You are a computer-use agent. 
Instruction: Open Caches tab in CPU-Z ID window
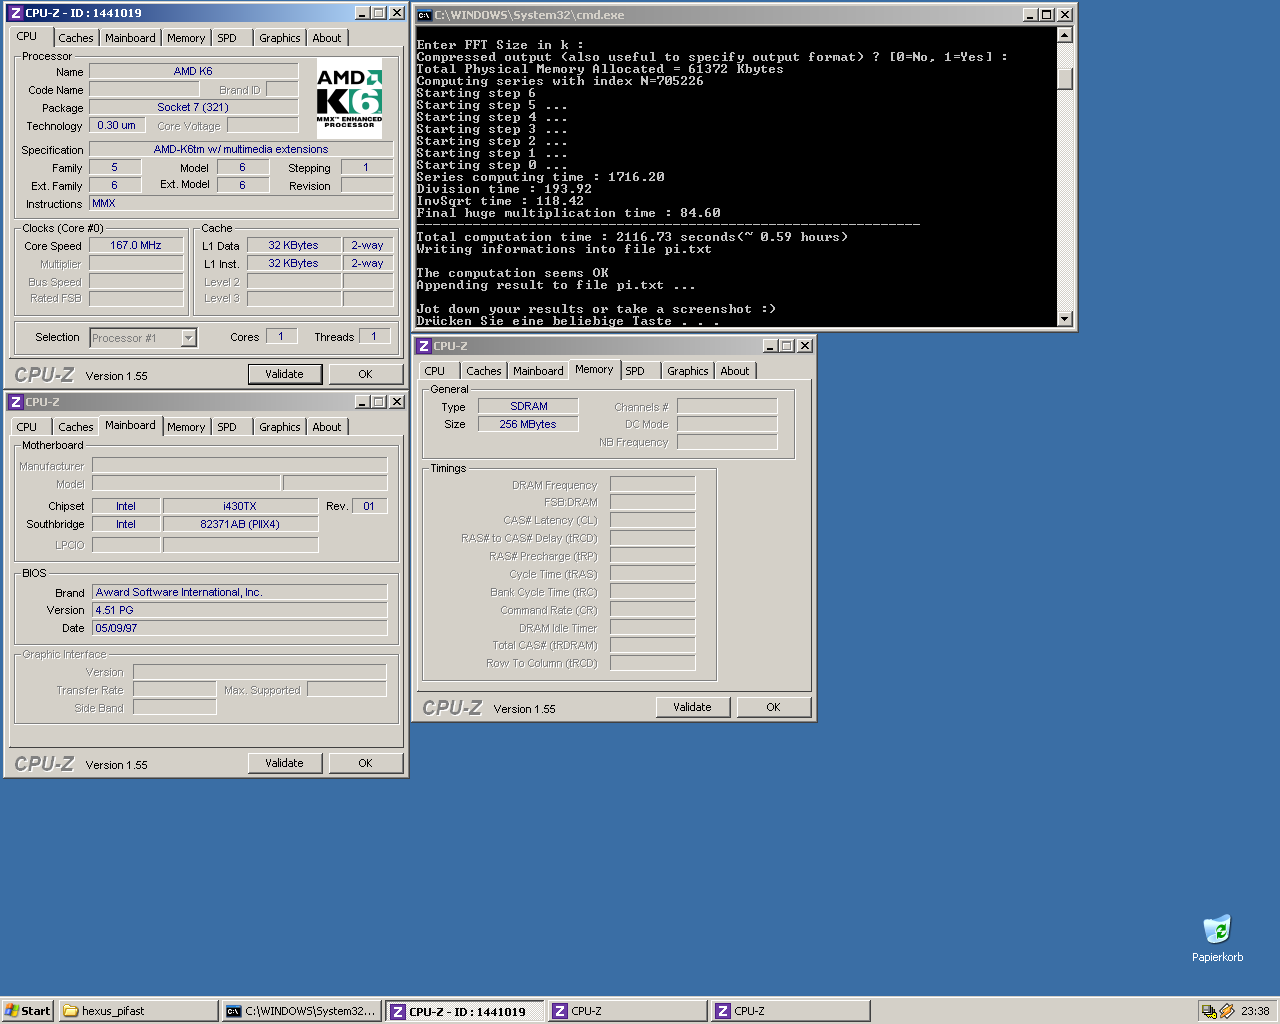tap(76, 38)
